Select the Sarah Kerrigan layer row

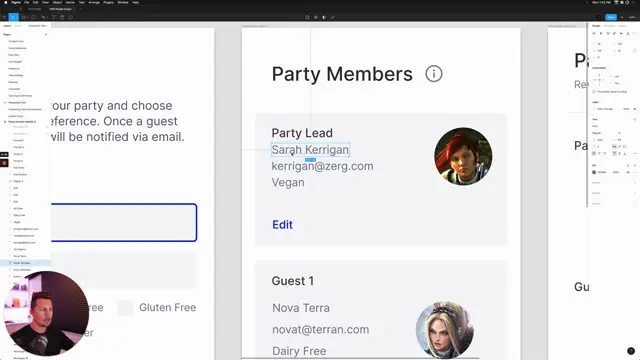tap(25, 263)
